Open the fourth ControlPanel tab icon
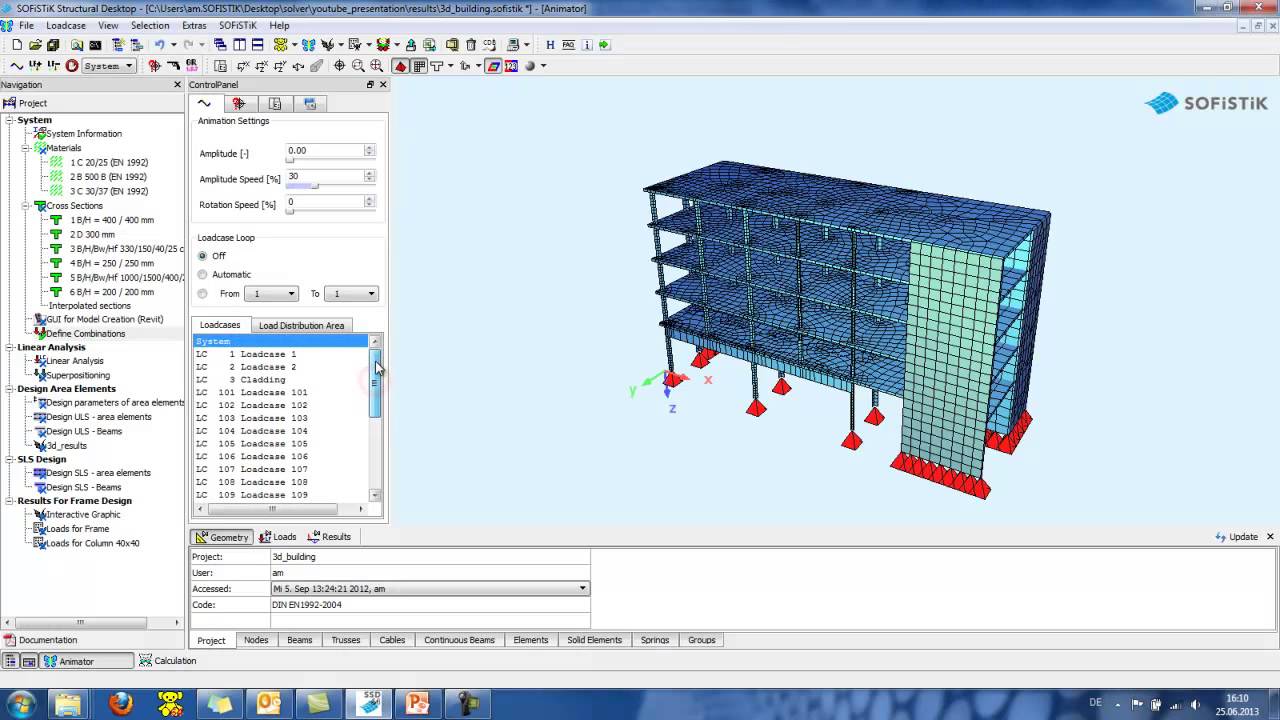The width and height of the screenshot is (1280, 720). pyautogui.click(x=310, y=104)
